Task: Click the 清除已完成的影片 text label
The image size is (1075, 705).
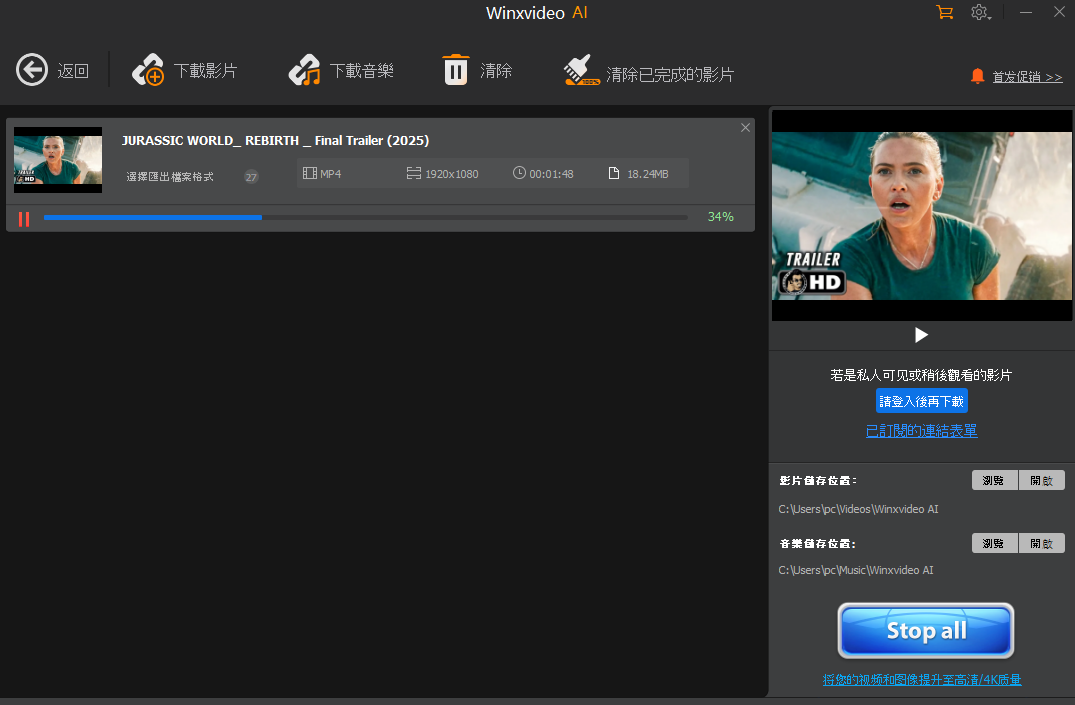Action: pos(670,75)
